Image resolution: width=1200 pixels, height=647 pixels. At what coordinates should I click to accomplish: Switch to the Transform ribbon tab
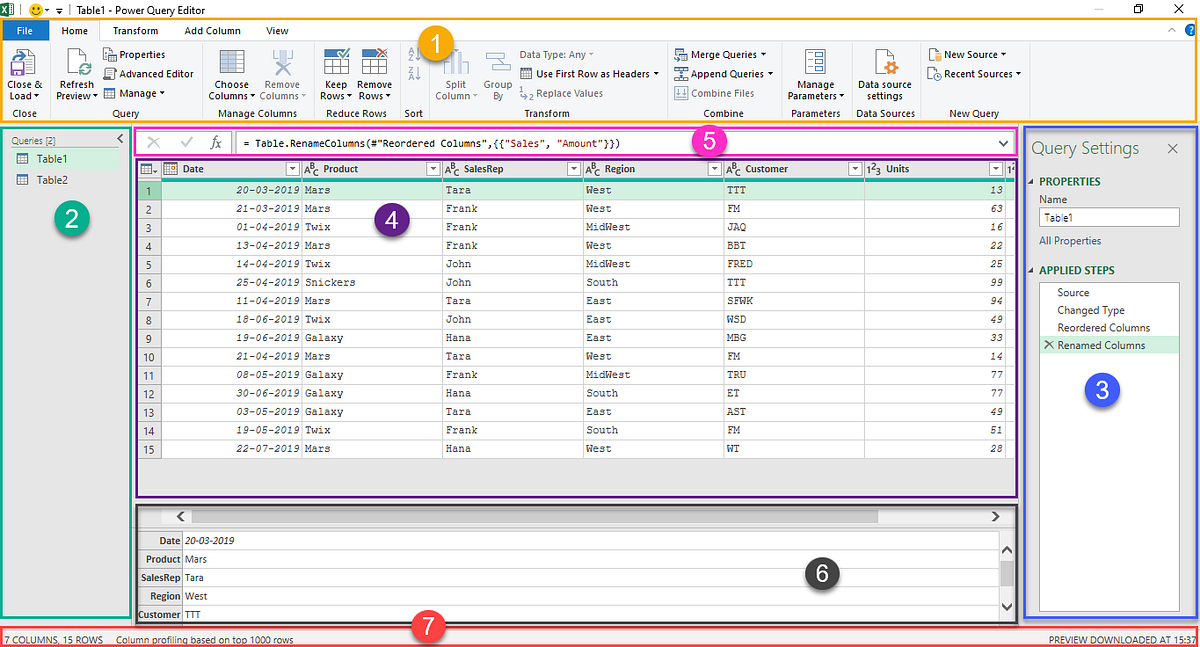[x=135, y=30]
